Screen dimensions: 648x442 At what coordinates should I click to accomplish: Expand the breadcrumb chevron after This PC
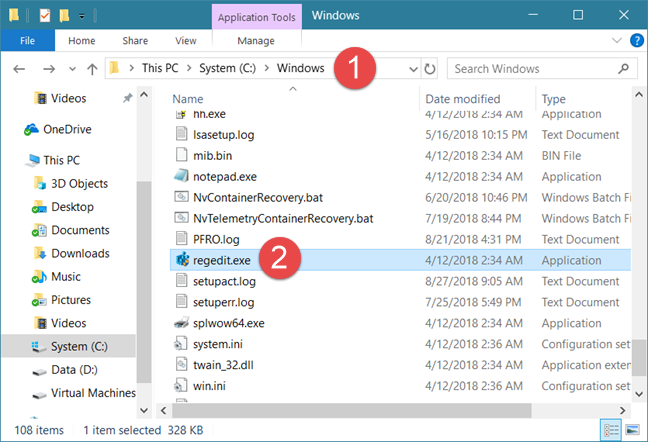point(189,68)
